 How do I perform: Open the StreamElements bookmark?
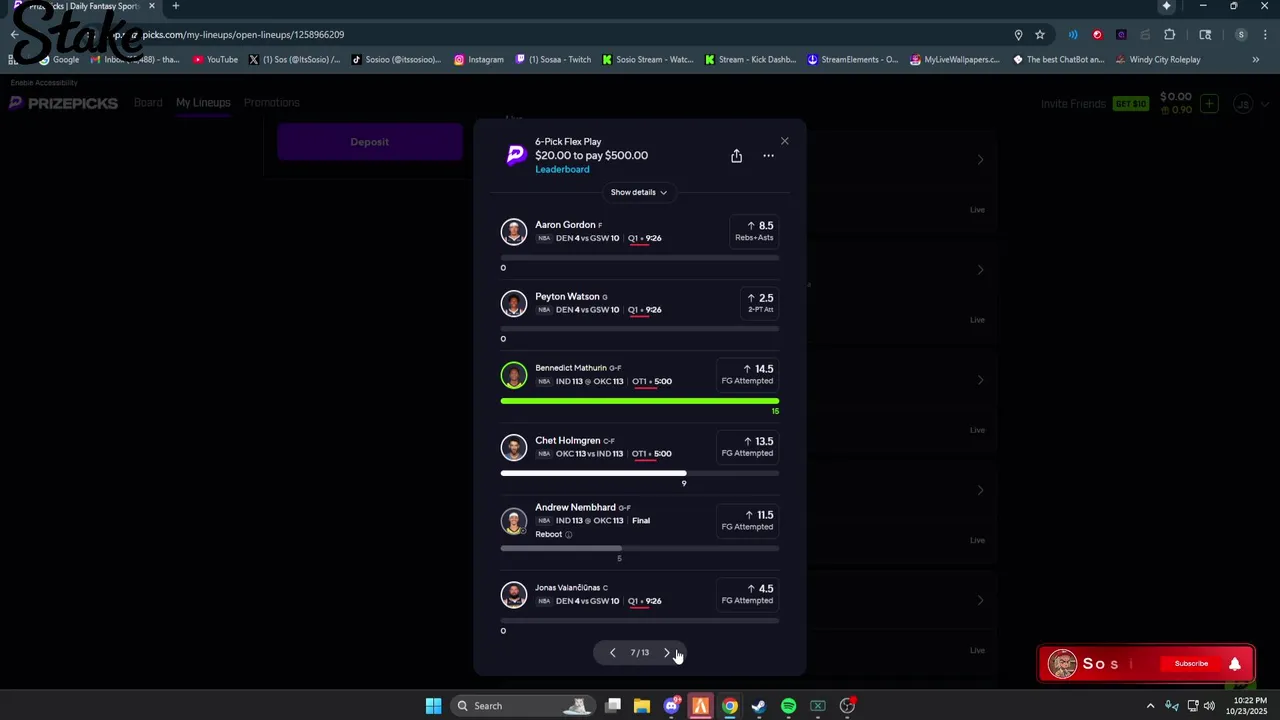point(853,60)
